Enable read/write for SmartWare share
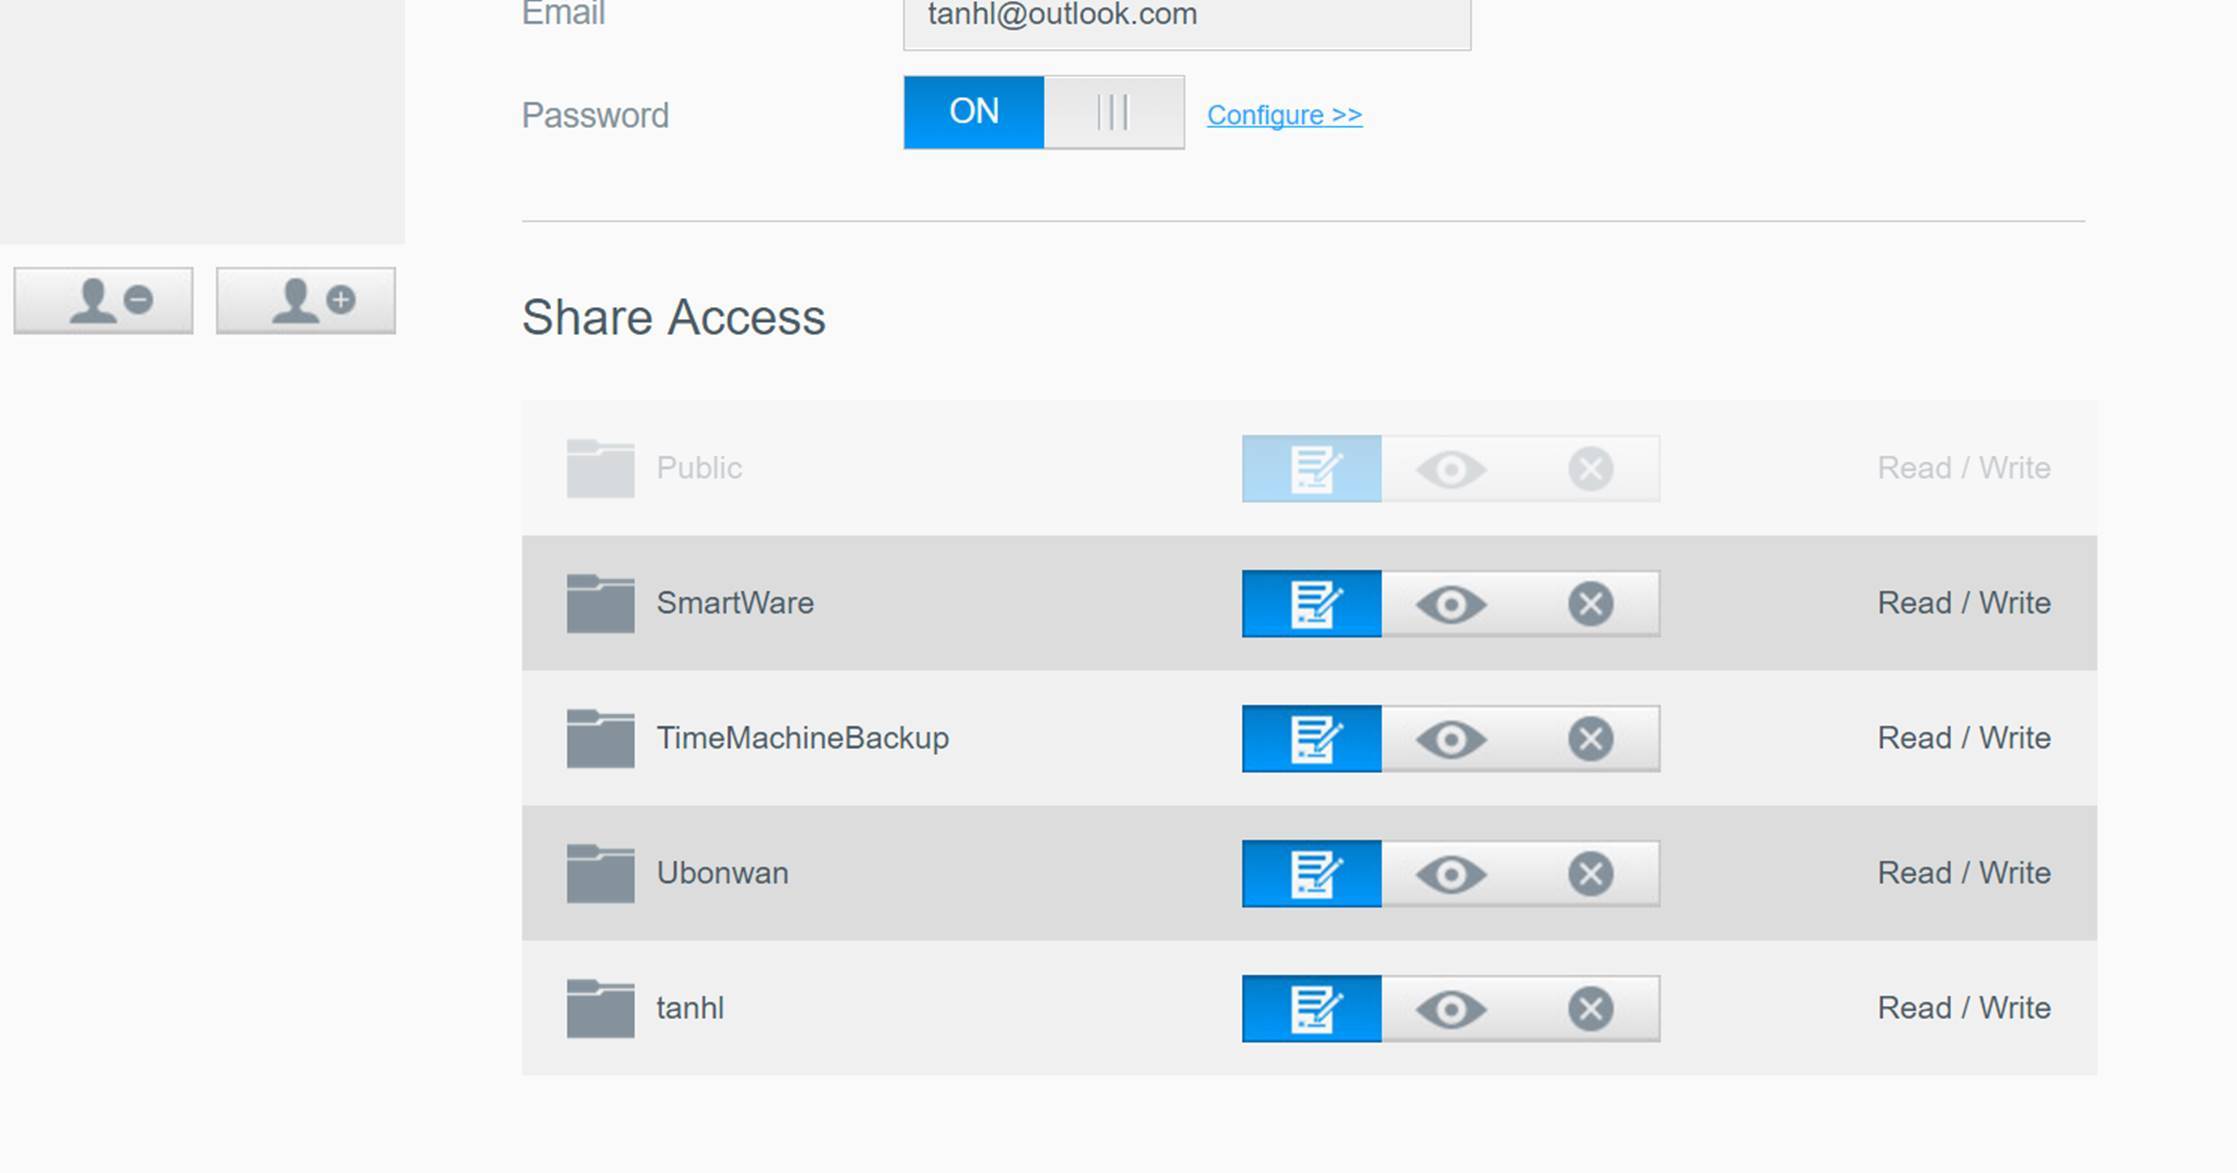This screenshot has width=2237, height=1173. pos(1312,604)
